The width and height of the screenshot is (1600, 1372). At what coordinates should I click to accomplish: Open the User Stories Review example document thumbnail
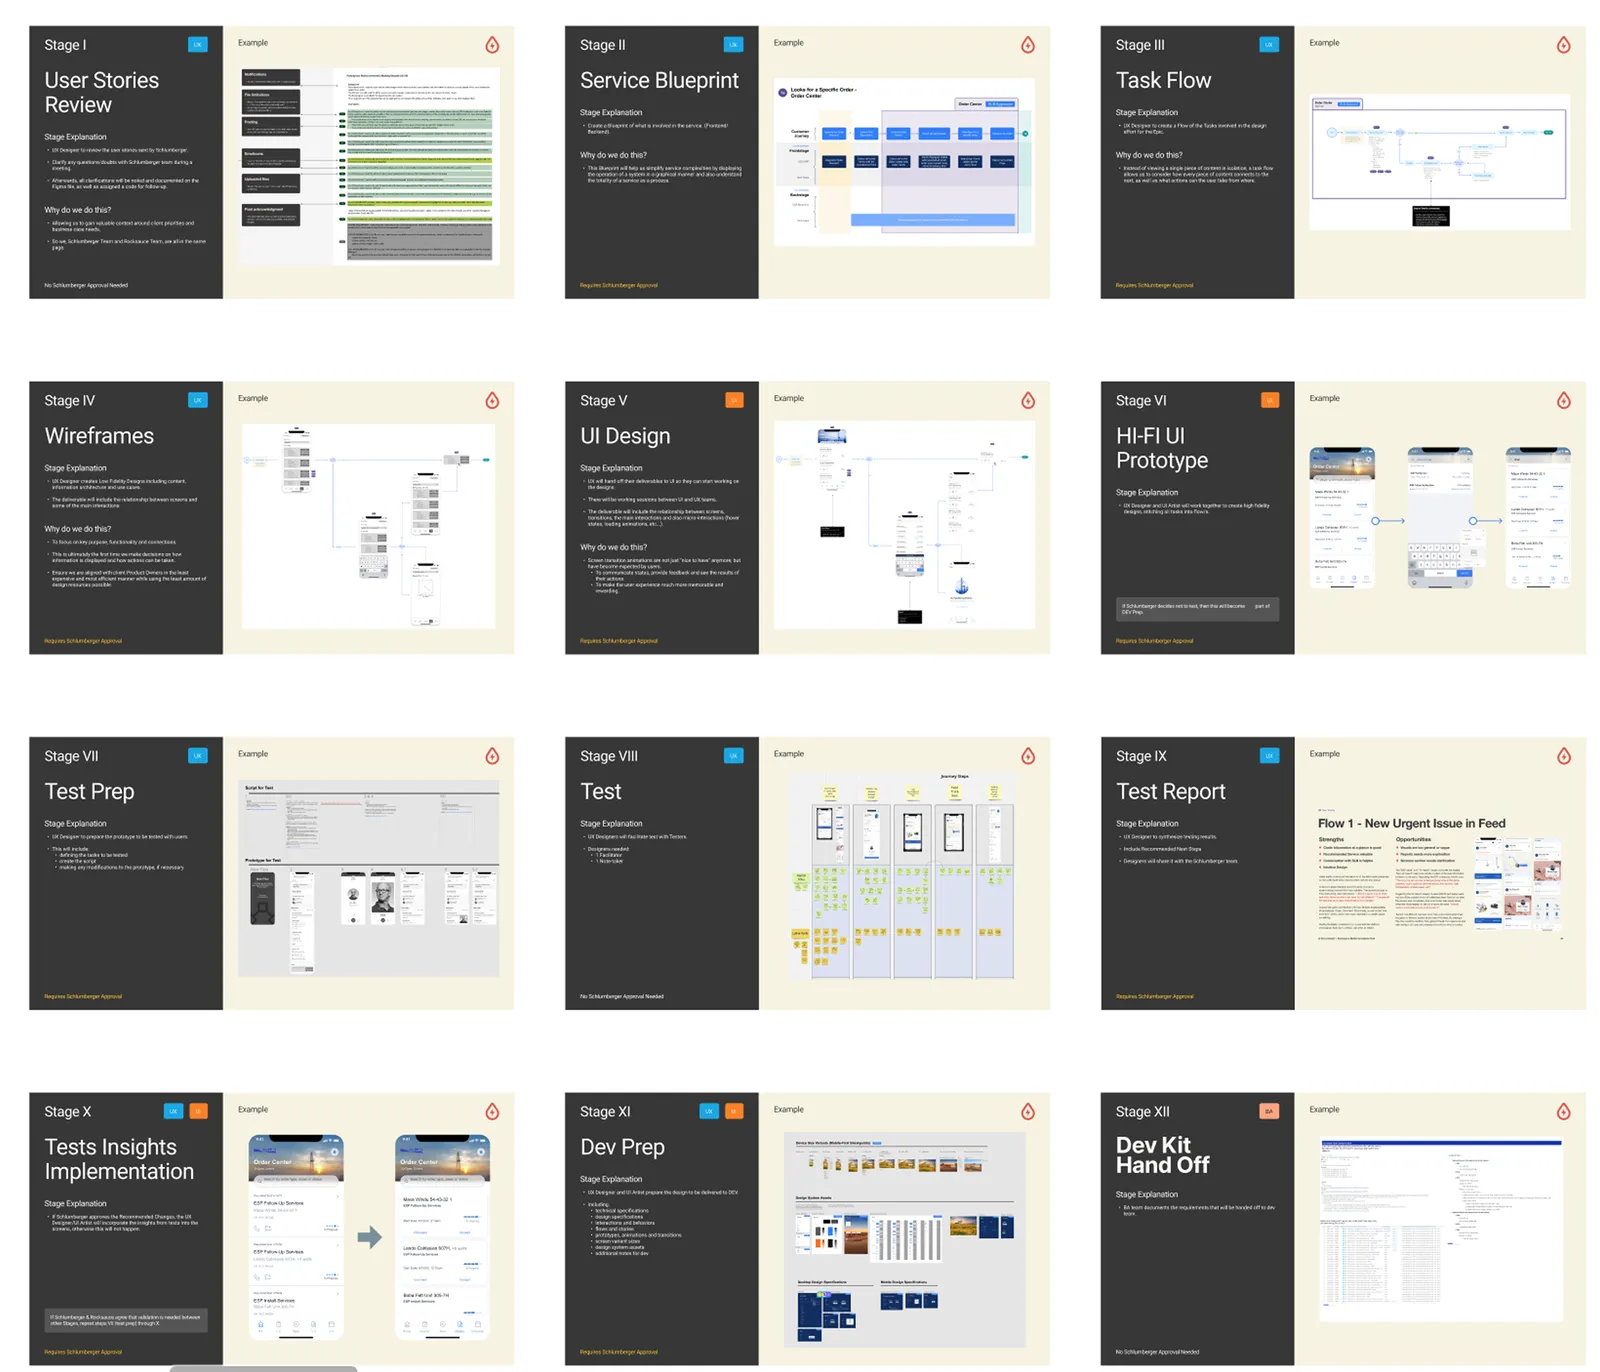370,165
